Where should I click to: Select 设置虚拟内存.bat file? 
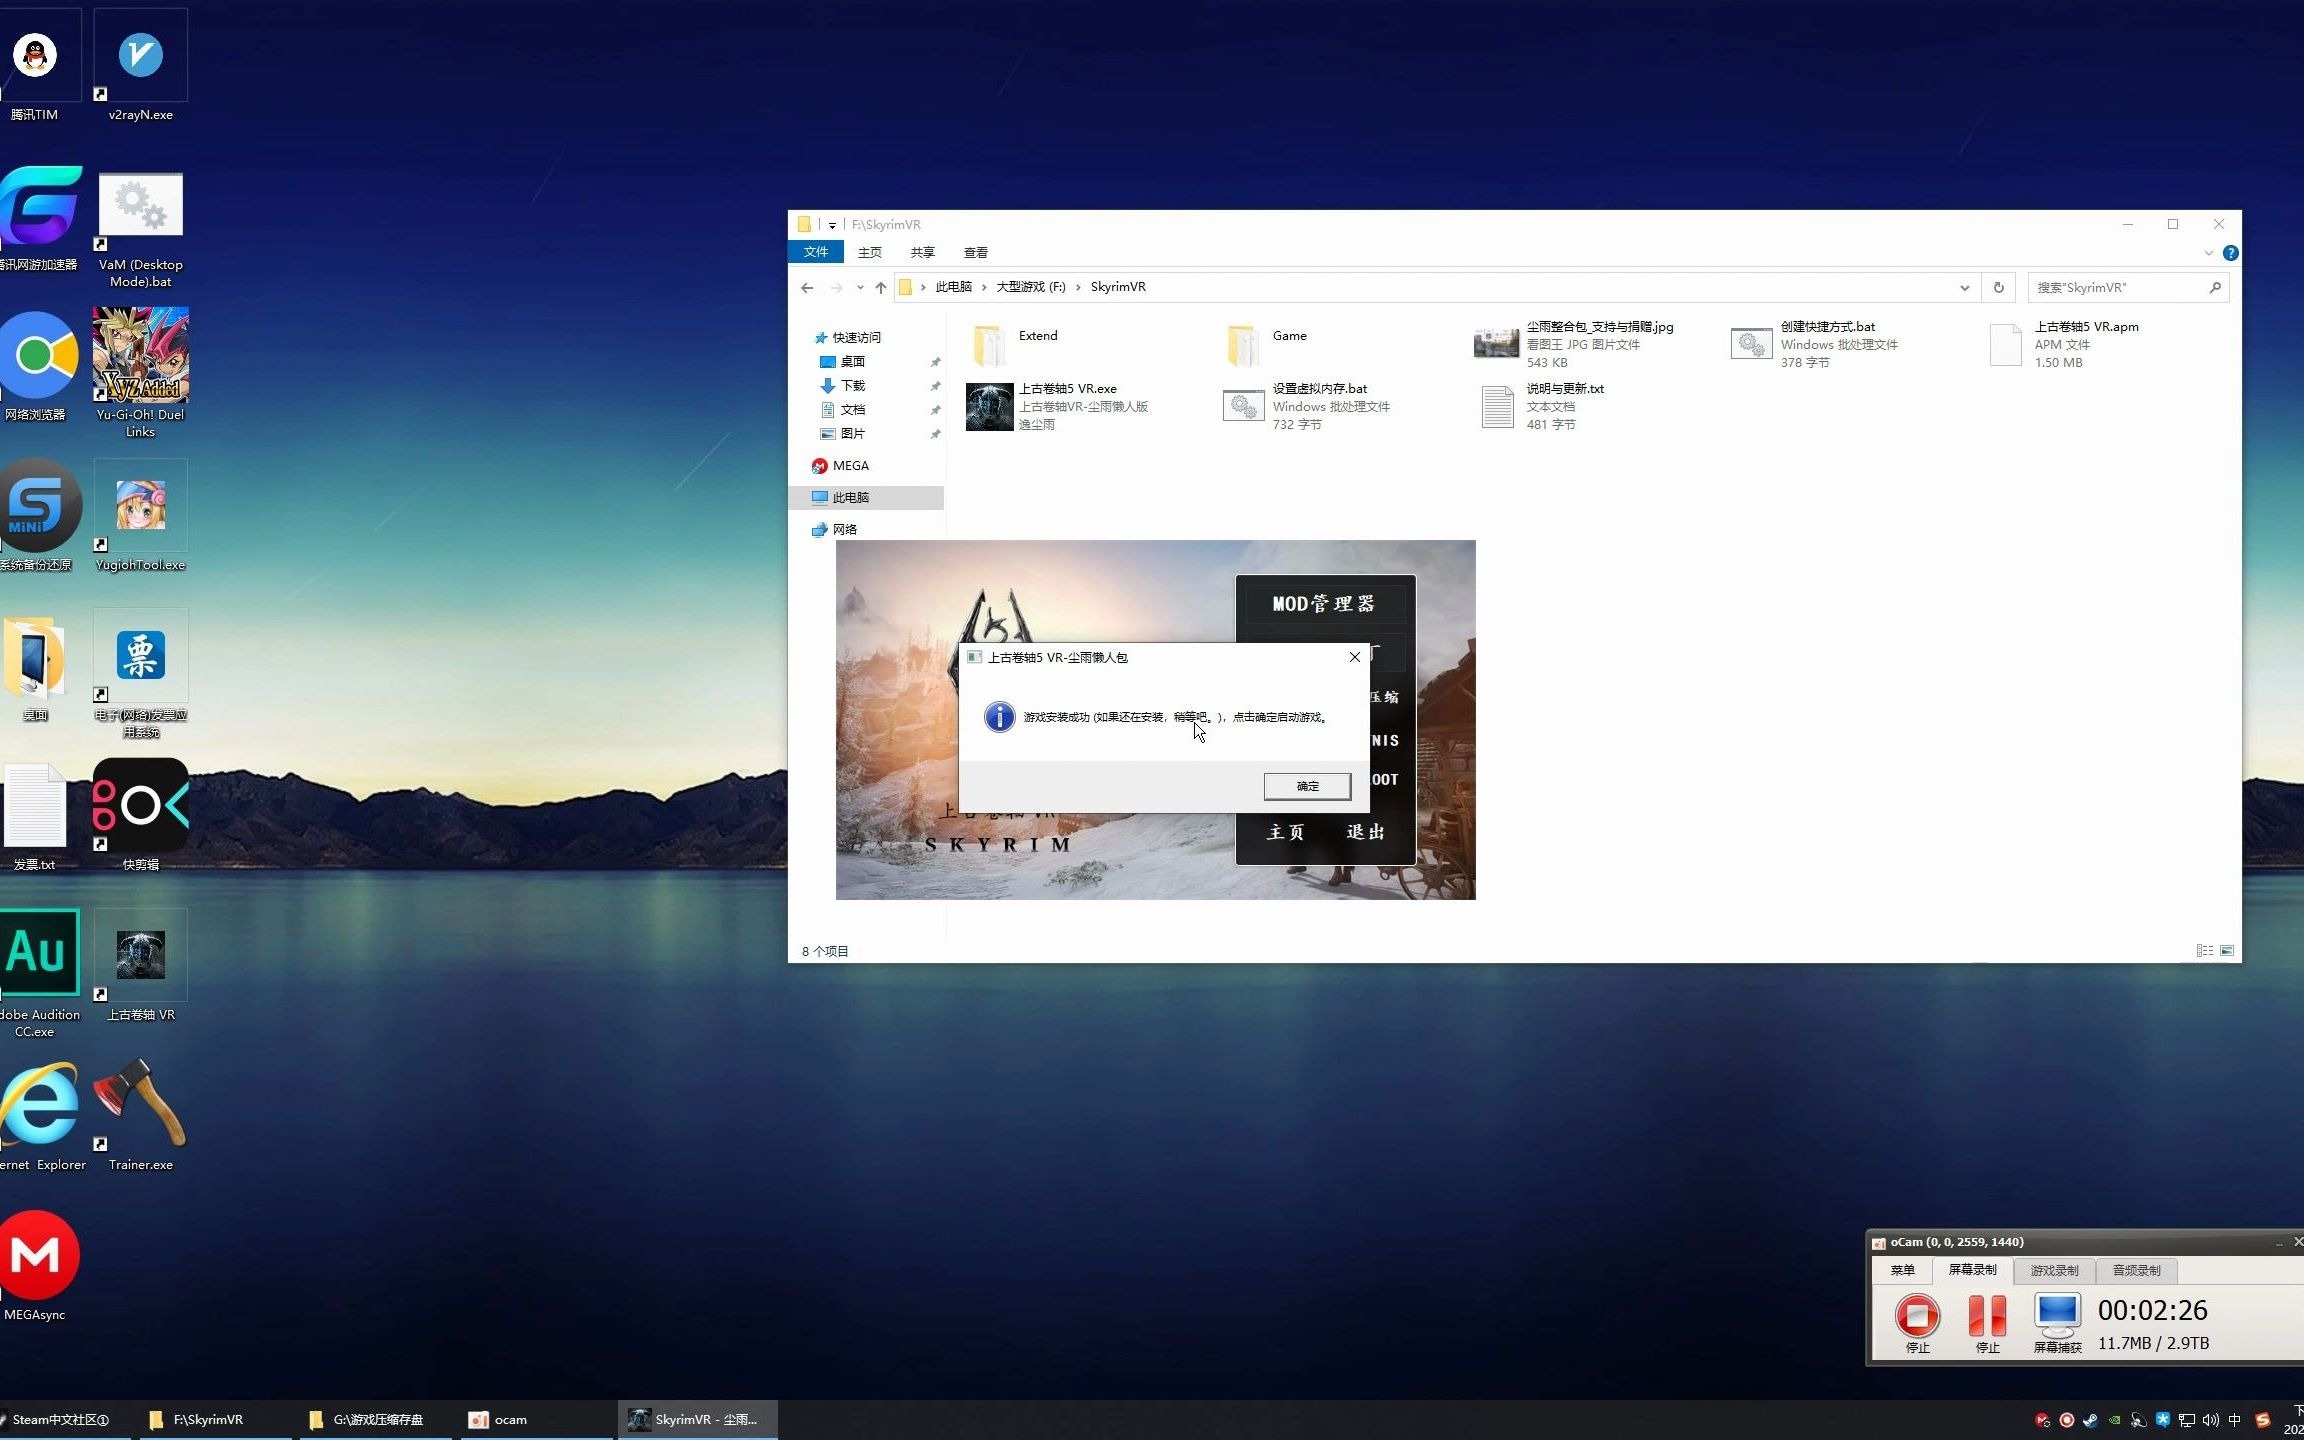(1308, 406)
